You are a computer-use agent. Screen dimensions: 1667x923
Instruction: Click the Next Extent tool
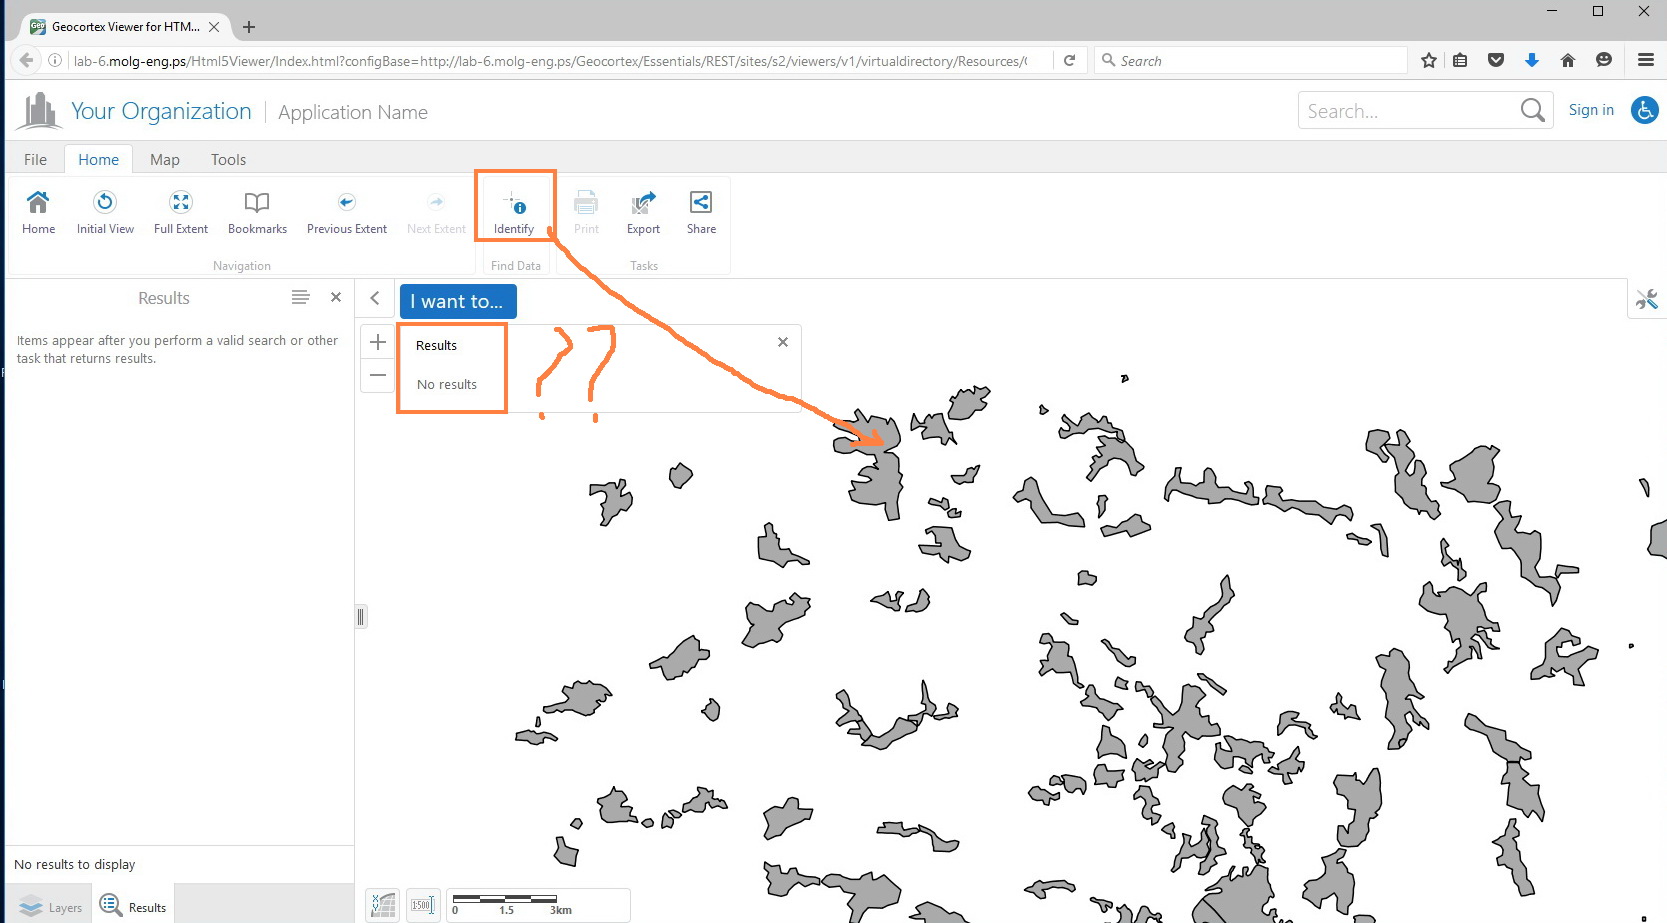tap(436, 212)
